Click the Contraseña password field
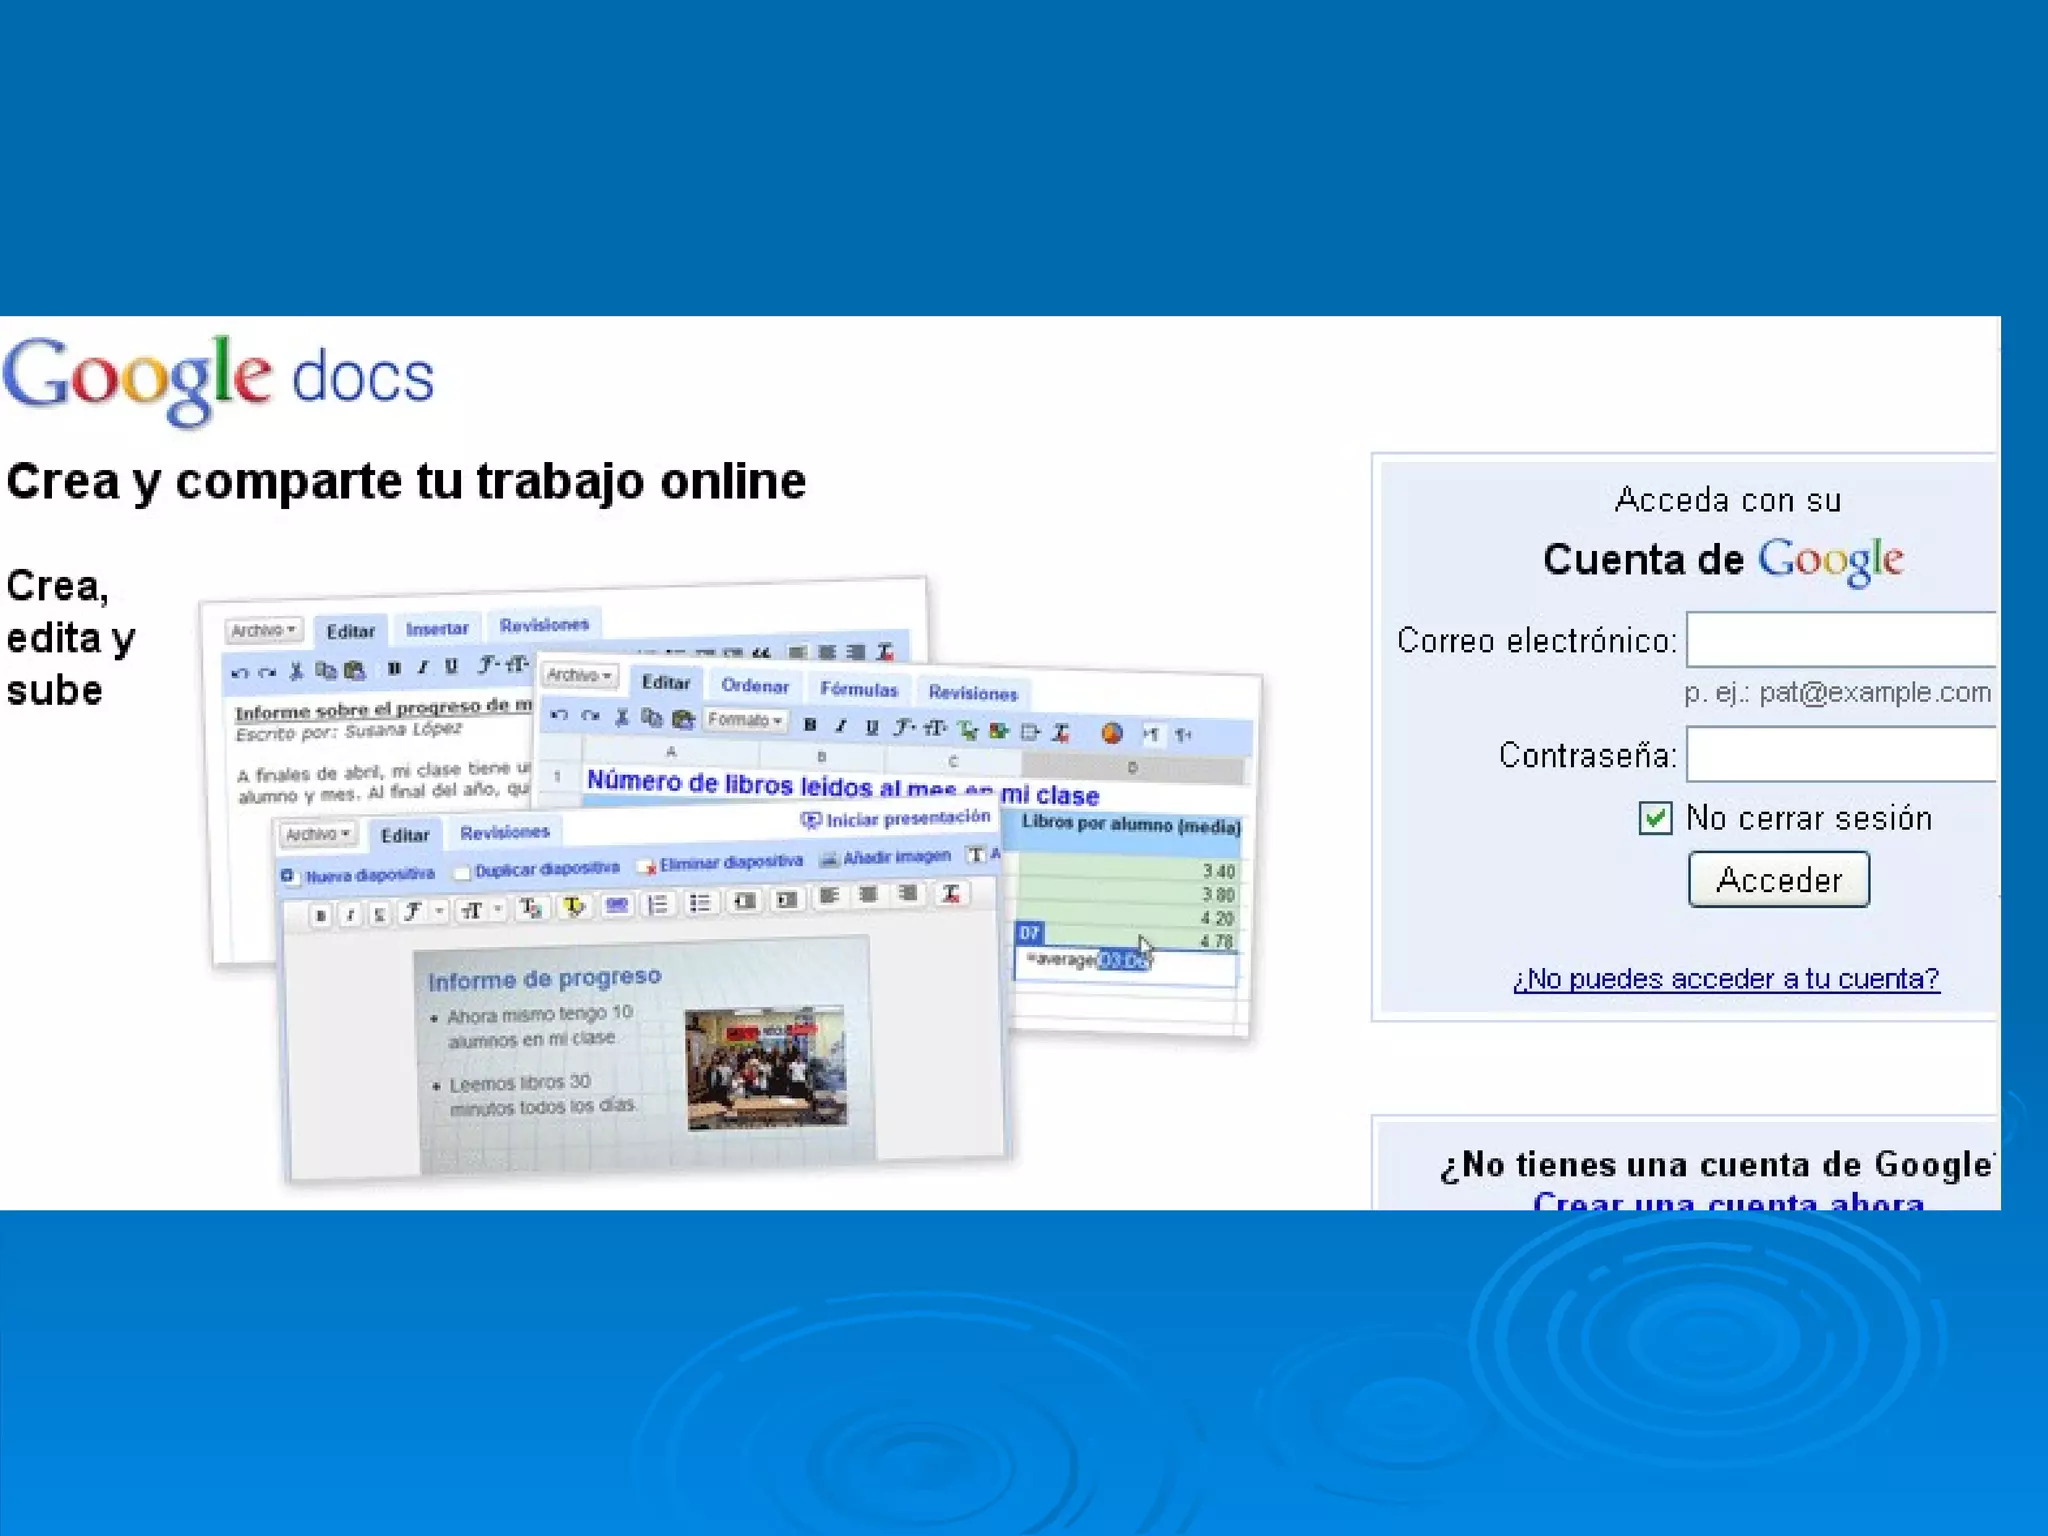2048x1536 pixels. pyautogui.click(x=1840, y=755)
